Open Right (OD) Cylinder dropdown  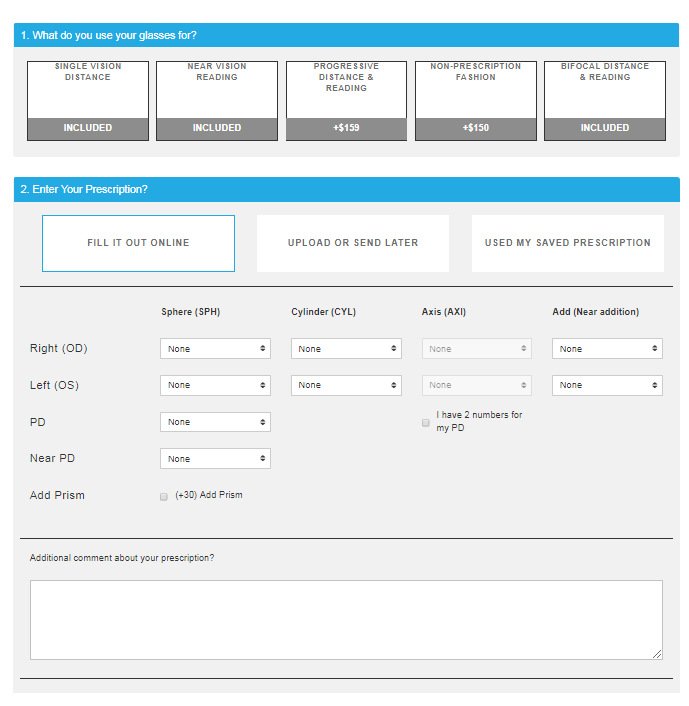[x=346, y=349]
